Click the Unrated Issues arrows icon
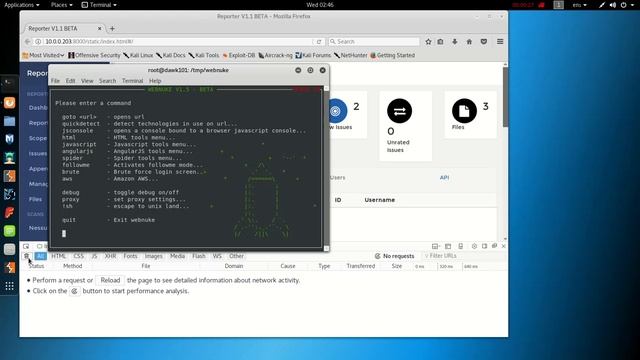The height and width of the screenshot is (360, 640). [399, 111]
